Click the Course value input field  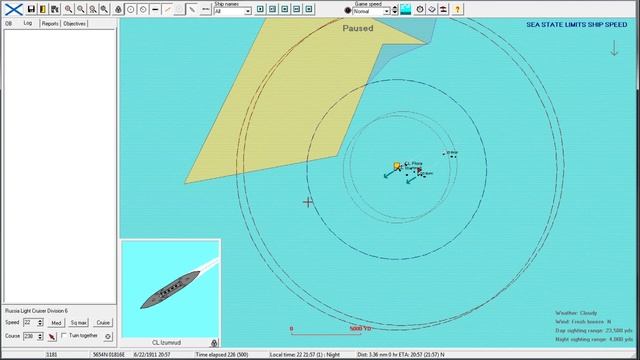pos(30,336)
